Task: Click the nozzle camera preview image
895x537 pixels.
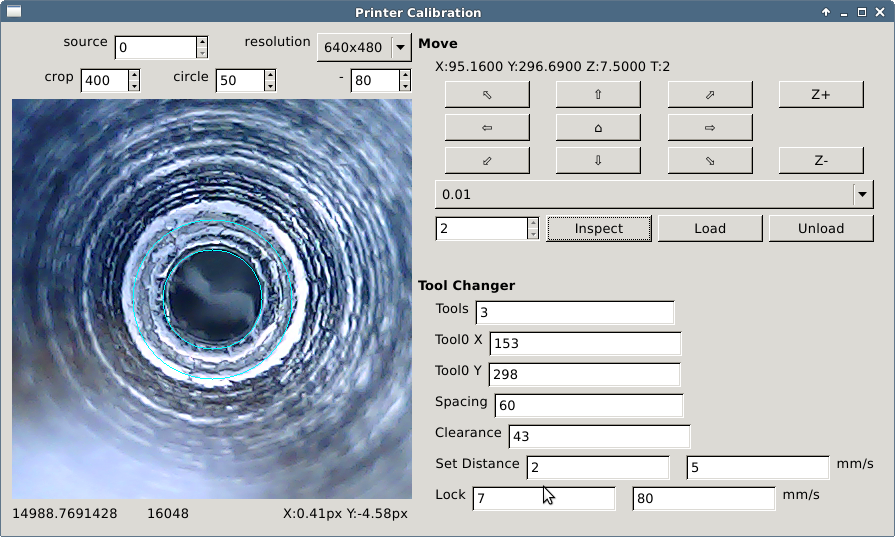Action: click(212, 299)
